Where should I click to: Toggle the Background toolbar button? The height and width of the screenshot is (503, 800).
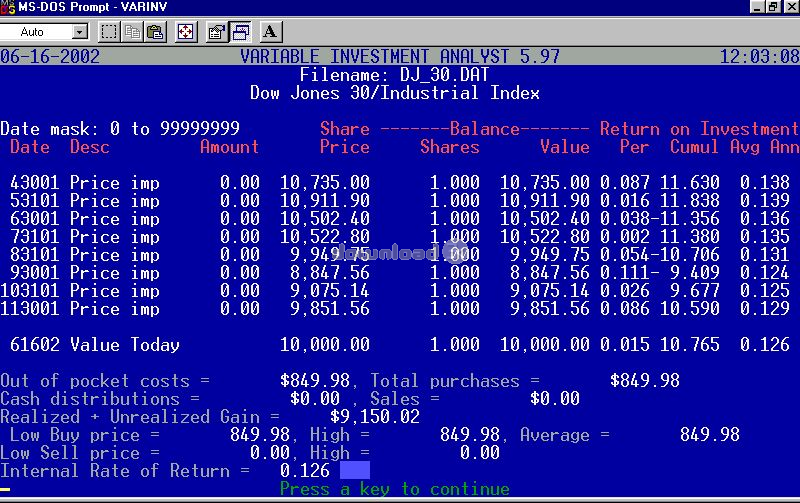point(240,32)
